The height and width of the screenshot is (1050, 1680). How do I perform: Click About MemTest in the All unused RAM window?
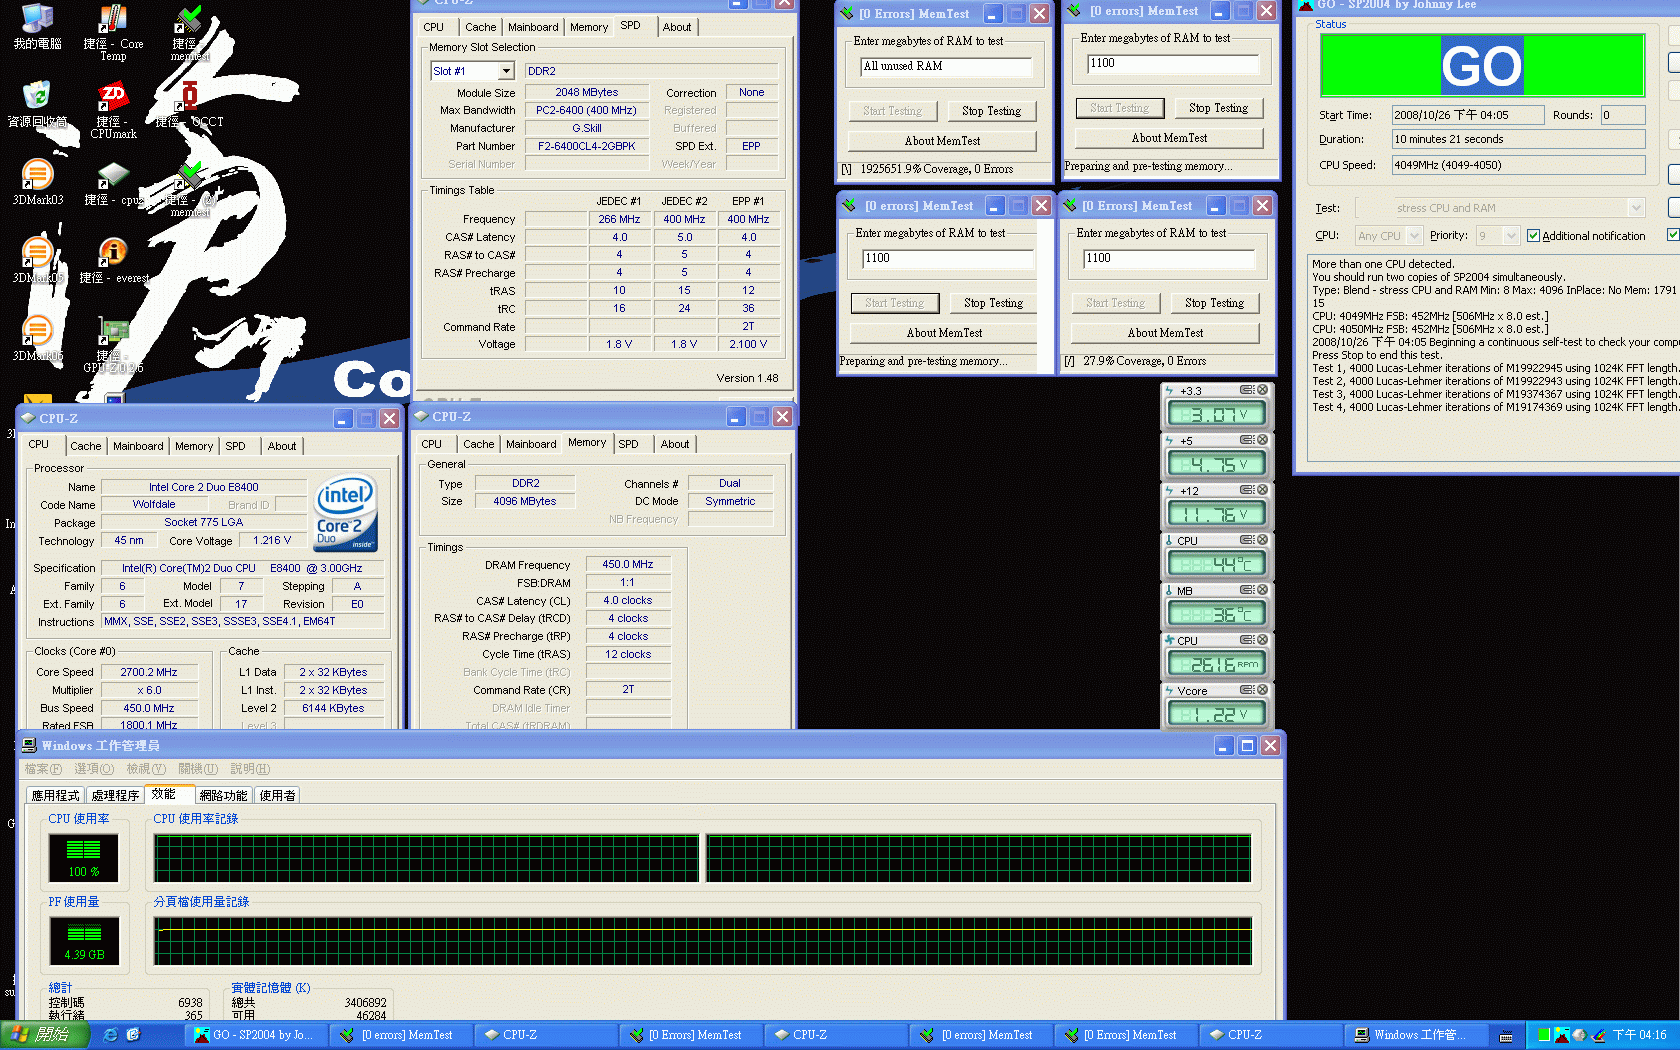[942, 141]
